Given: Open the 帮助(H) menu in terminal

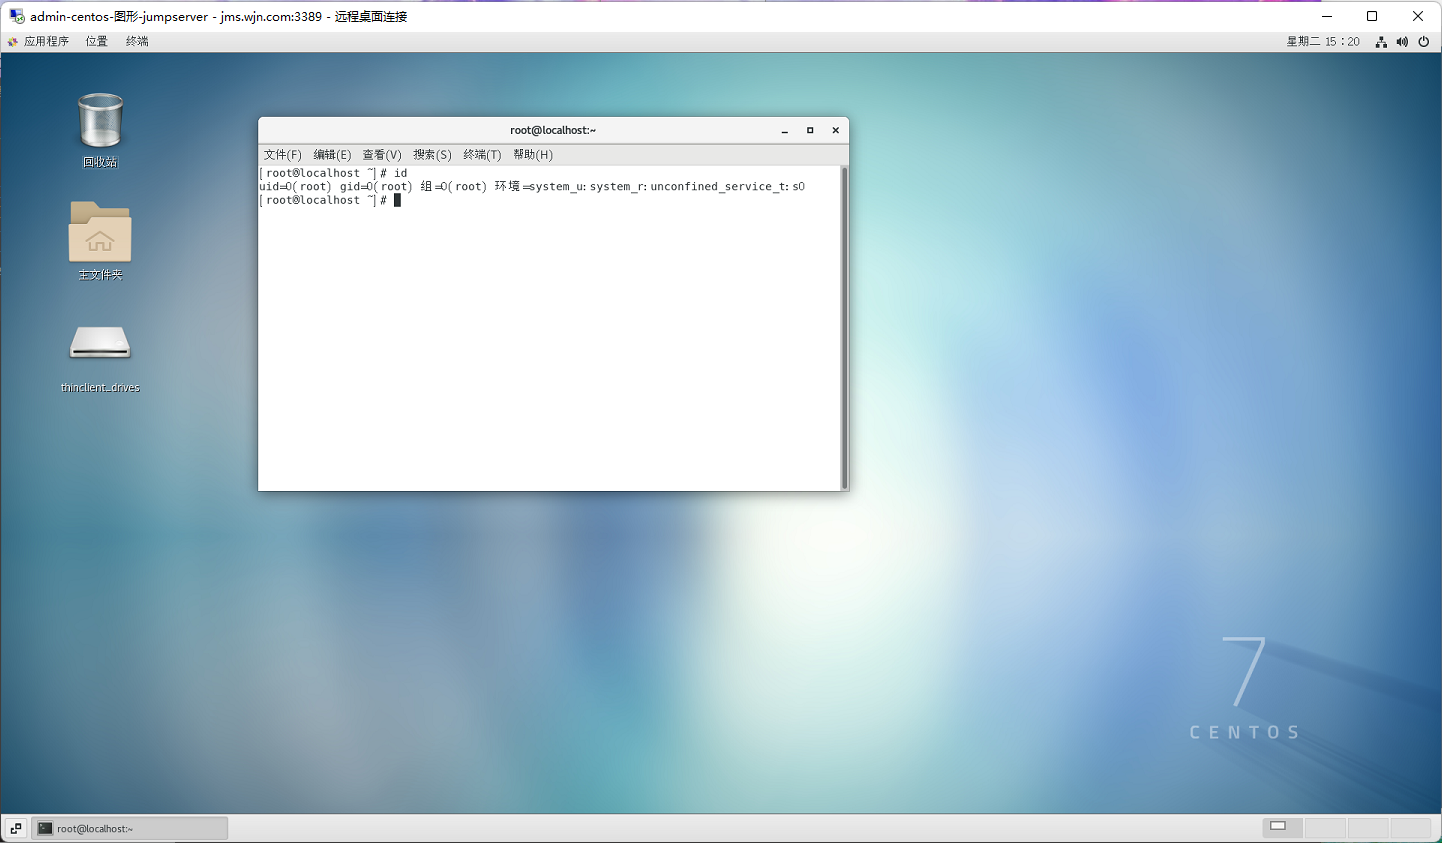Looking at the screenshot, I should [533, 155].
